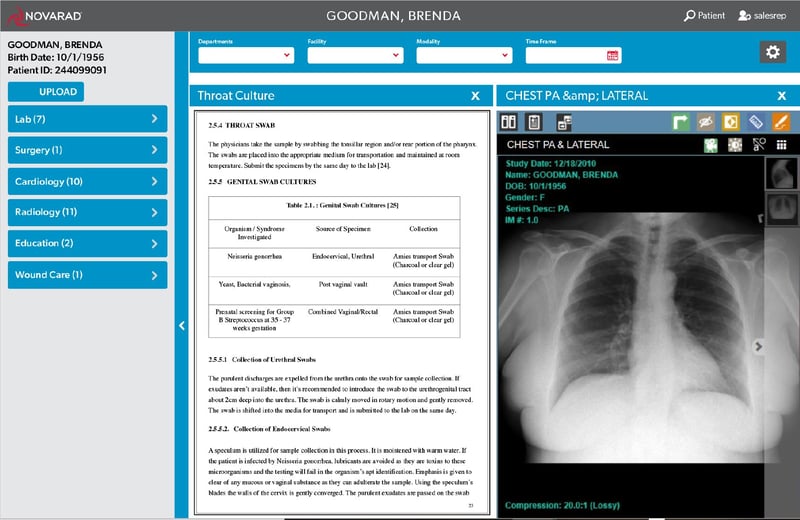Toggle the crossed-eye hide annotations icon
Image resolution: width=800 pixels, height=520 pixels.
(x=706, y=122)
